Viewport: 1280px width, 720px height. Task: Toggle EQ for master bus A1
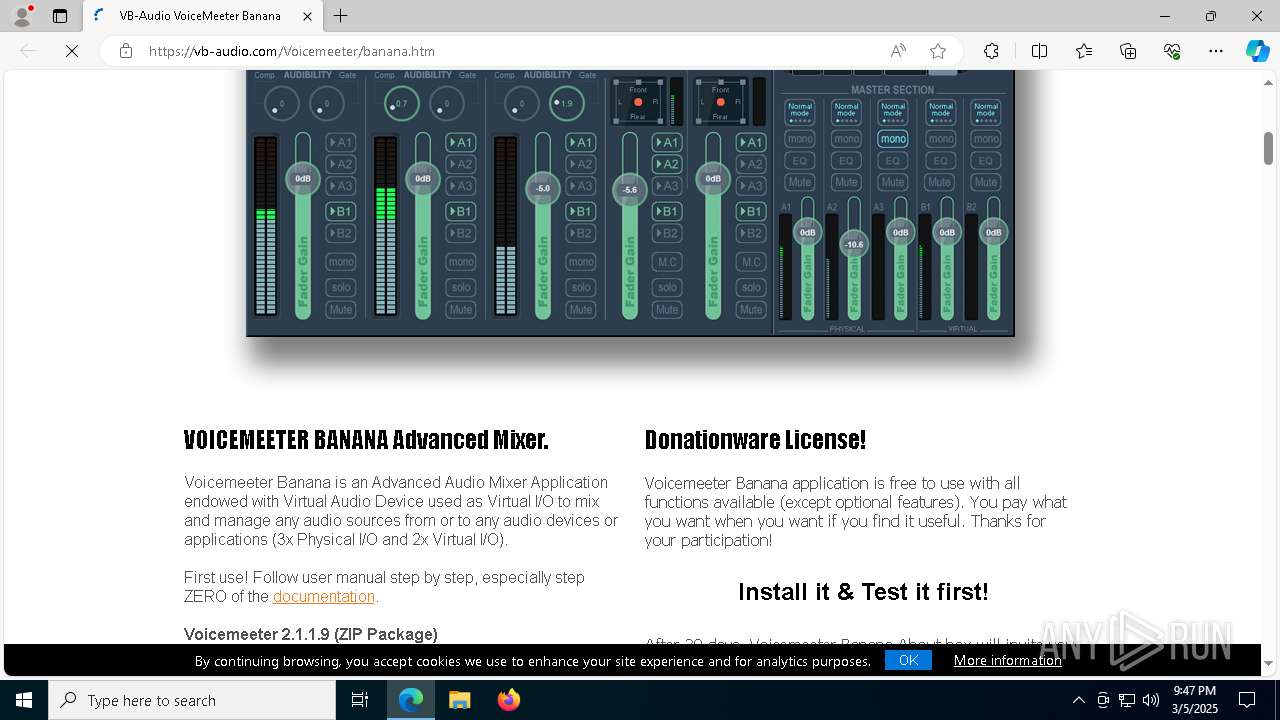point(800,160)
